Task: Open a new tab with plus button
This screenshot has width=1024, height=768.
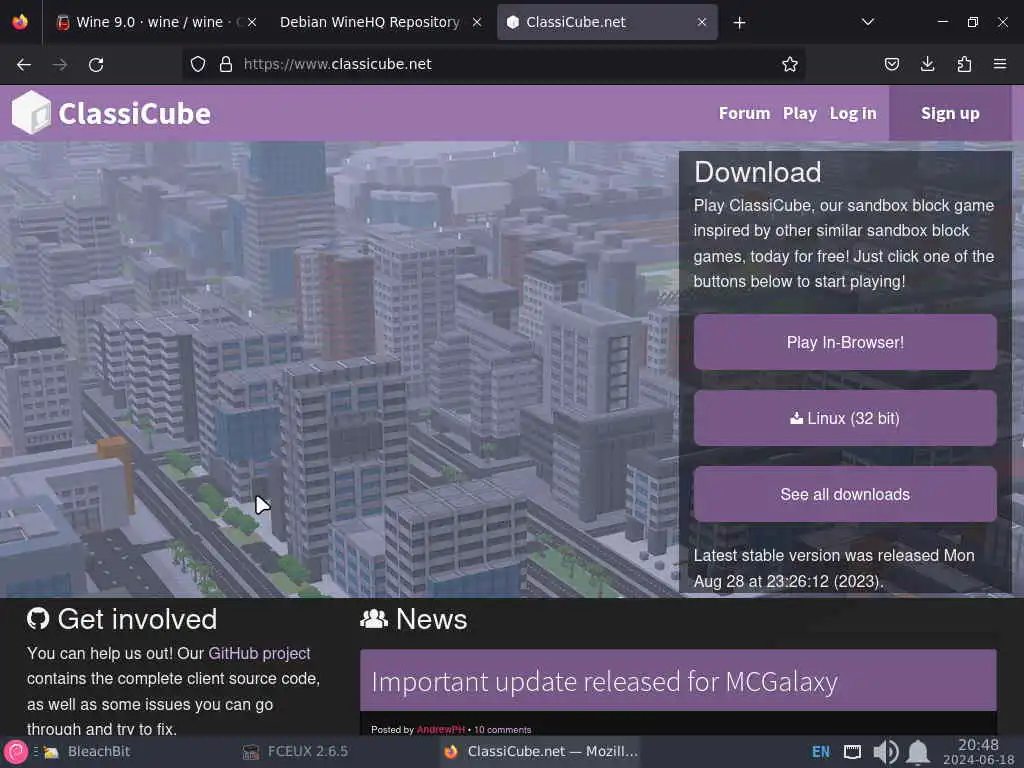Action: pyautogui.click(x=739, y=23)
